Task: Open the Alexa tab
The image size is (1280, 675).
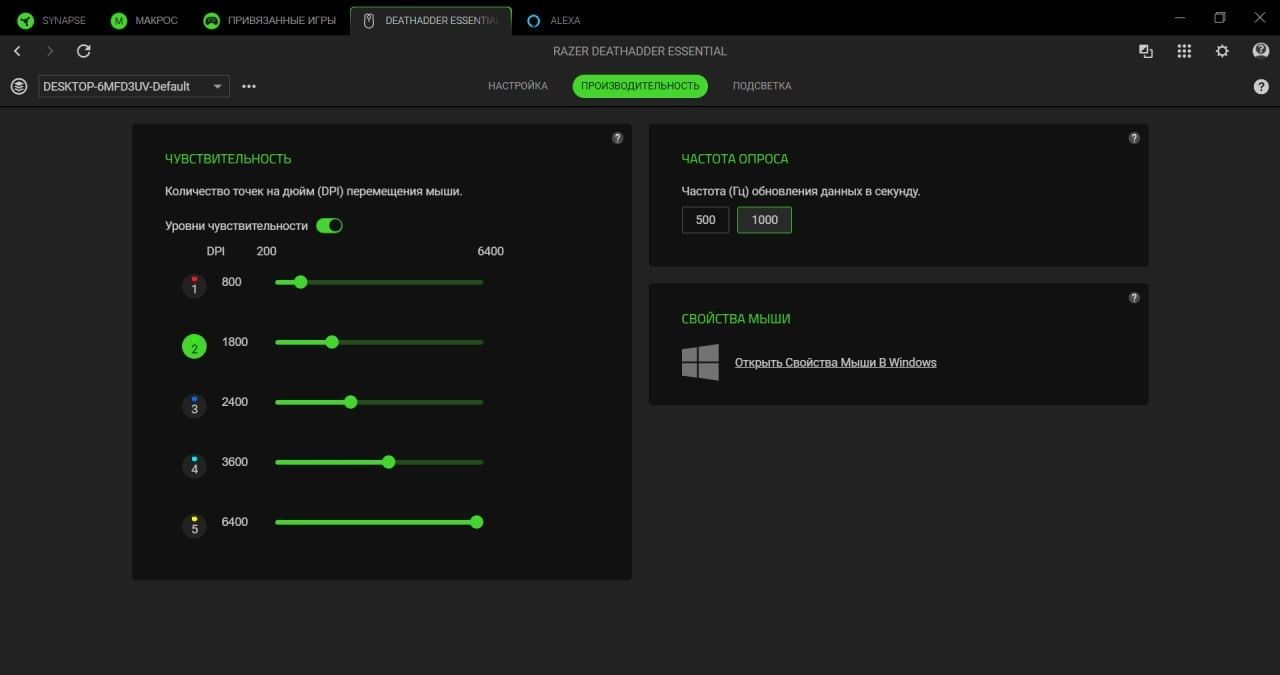Action: click(553, 20)
